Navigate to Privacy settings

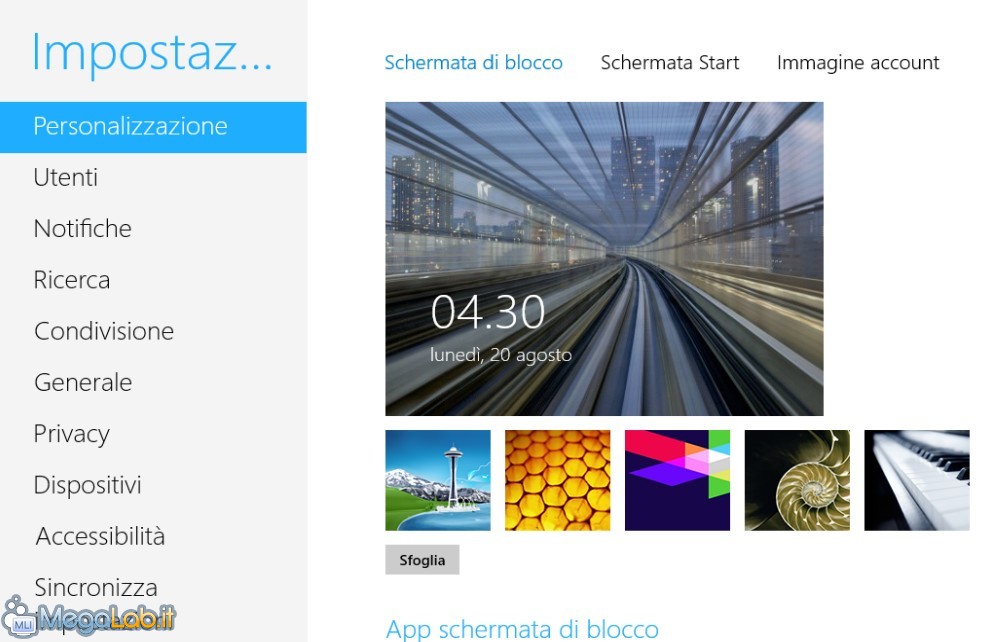click(72, 434)
